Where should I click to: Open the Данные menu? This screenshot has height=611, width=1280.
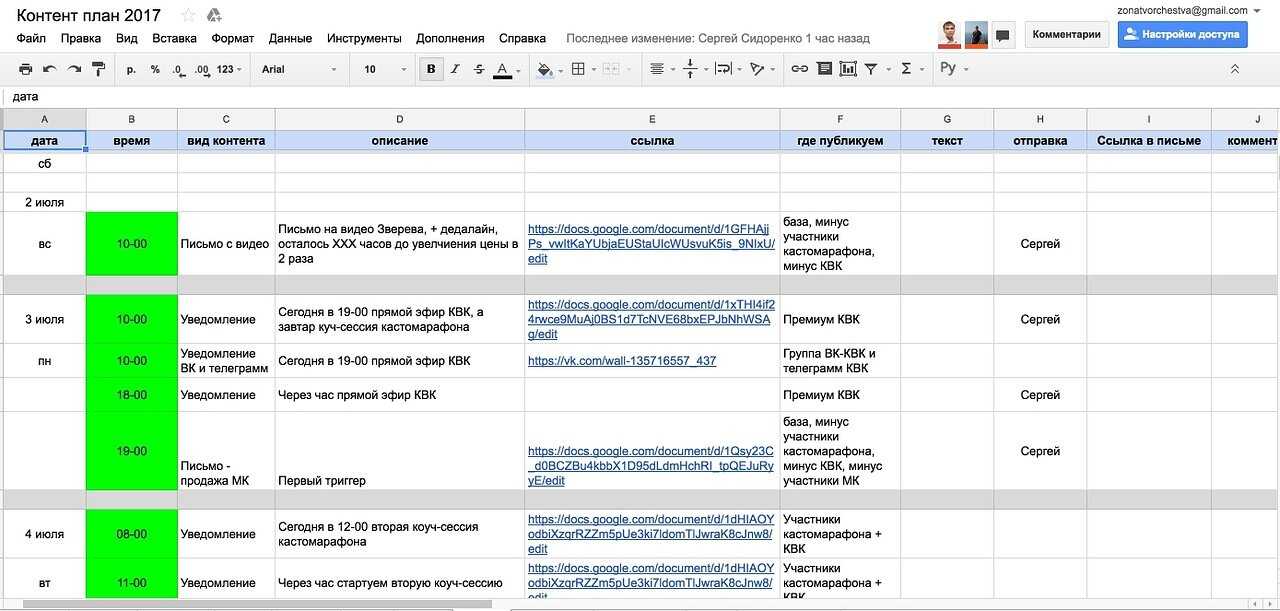(291, 38)
